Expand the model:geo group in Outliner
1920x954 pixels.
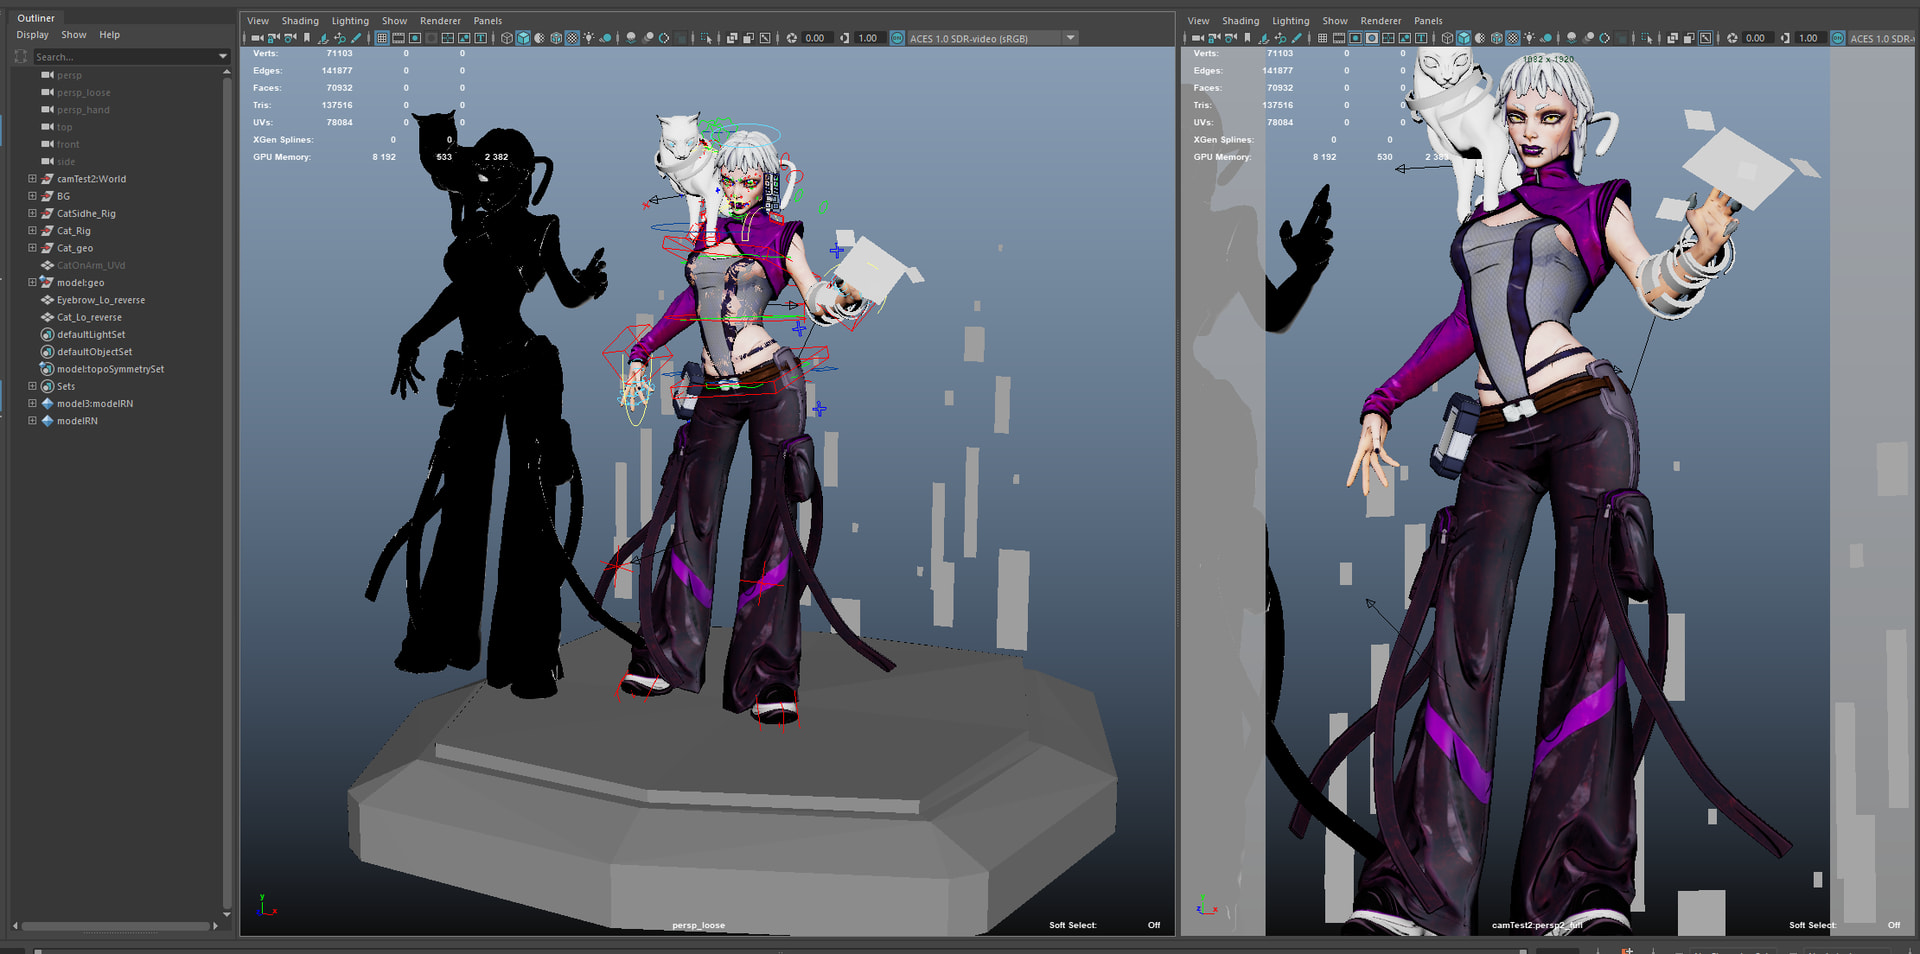pos(32,283)
